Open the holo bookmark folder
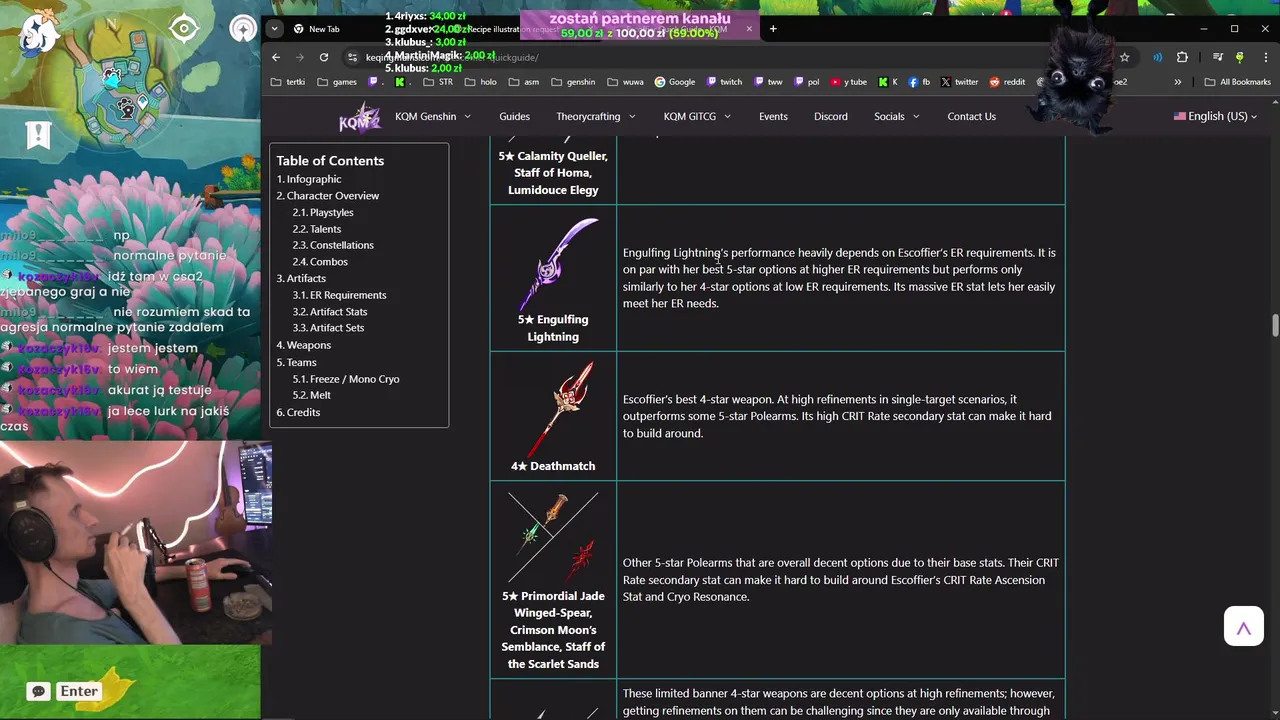This screenshot has height=720, width=1280. click(481, 82)
